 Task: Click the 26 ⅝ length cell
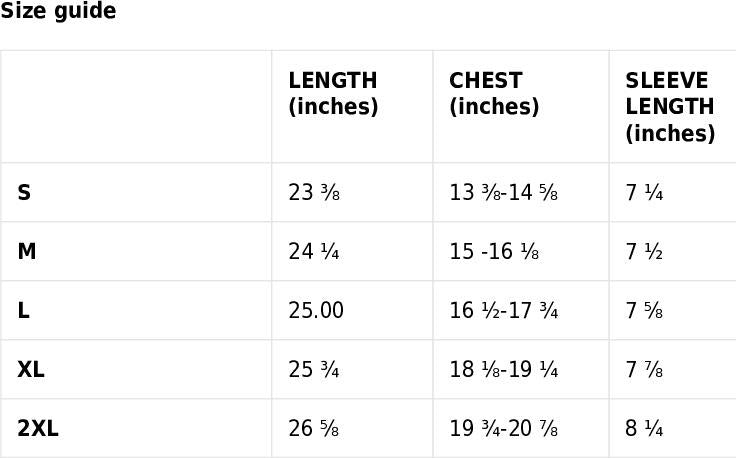coord(314,429)
